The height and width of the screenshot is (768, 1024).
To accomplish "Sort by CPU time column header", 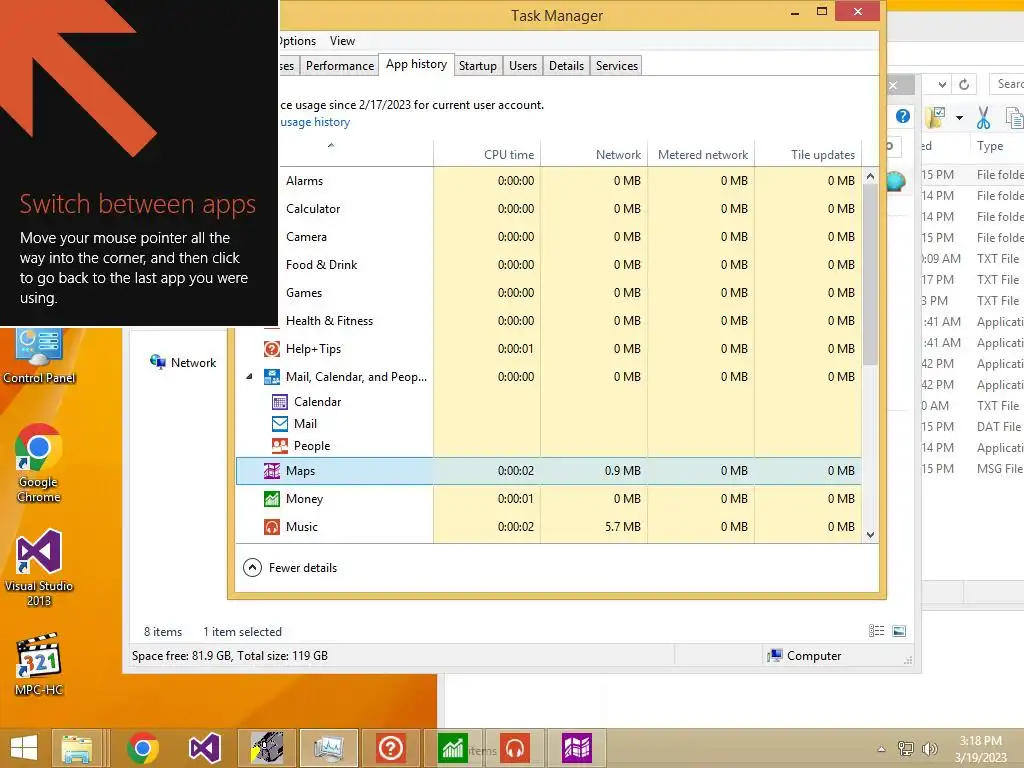I will click(x=487, y=154).
